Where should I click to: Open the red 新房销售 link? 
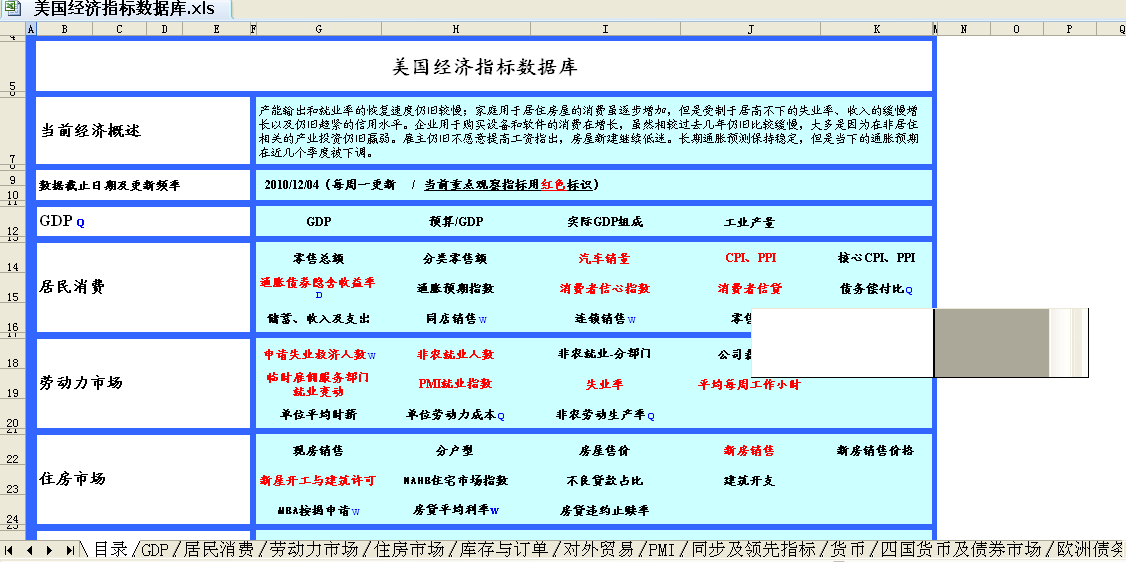(x=749, y=451)
